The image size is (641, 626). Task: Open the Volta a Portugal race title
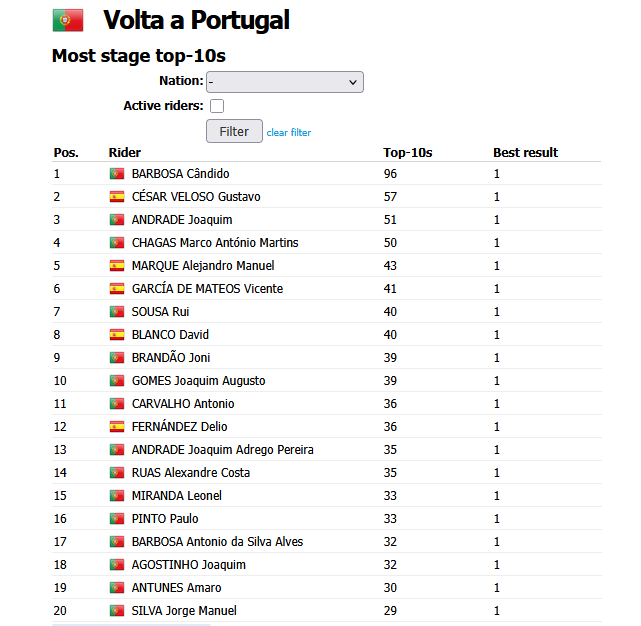tap(196, 20)
